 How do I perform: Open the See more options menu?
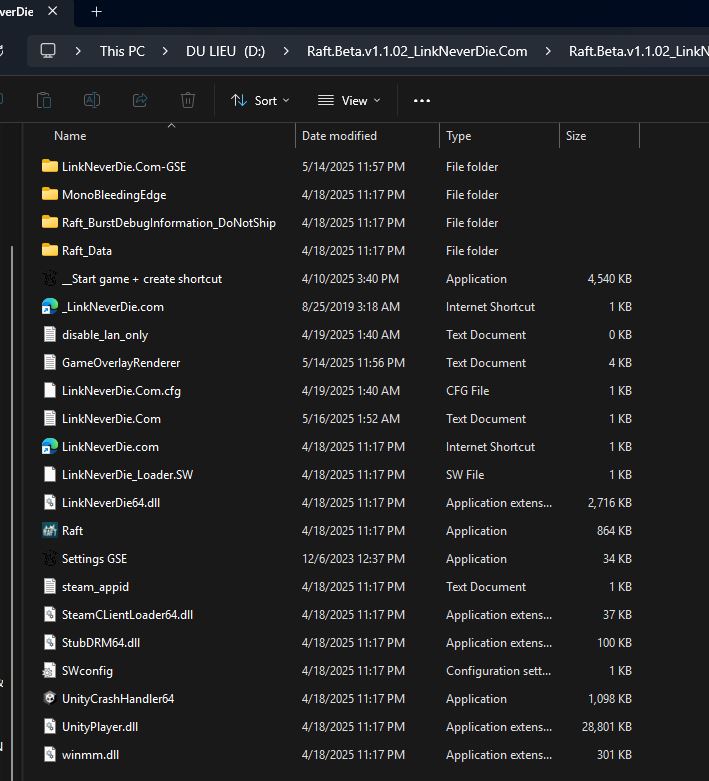(x=421, y=100)
